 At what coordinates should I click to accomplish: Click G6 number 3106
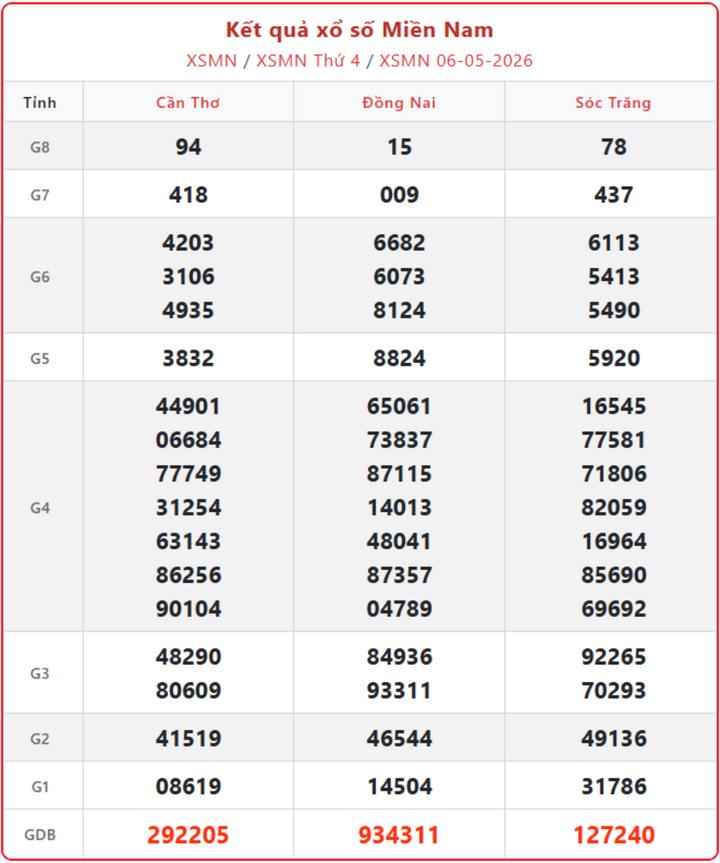188,276
